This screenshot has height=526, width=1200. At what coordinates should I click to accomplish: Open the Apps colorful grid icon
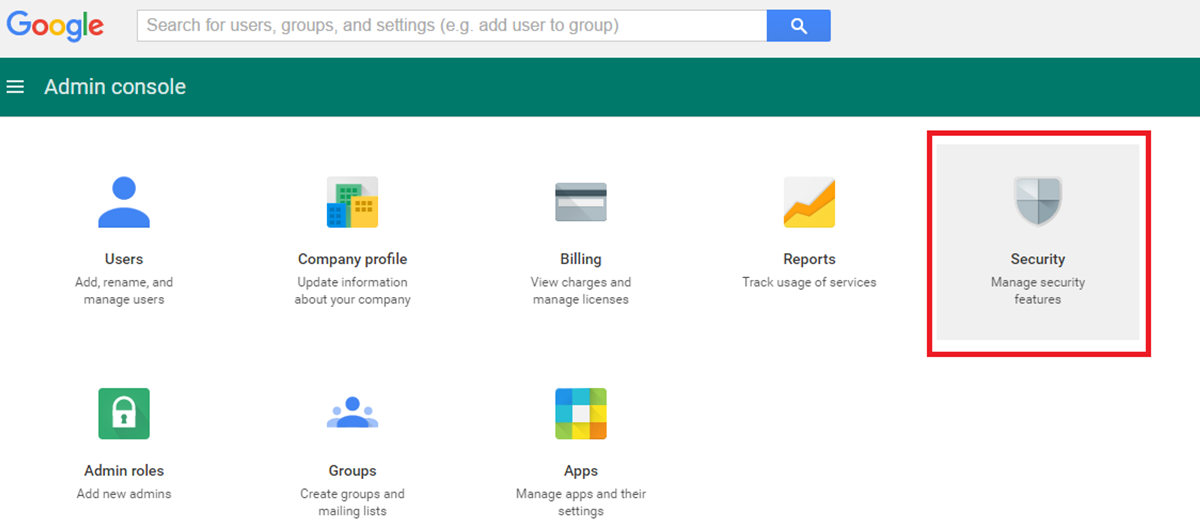click(581, 414)
